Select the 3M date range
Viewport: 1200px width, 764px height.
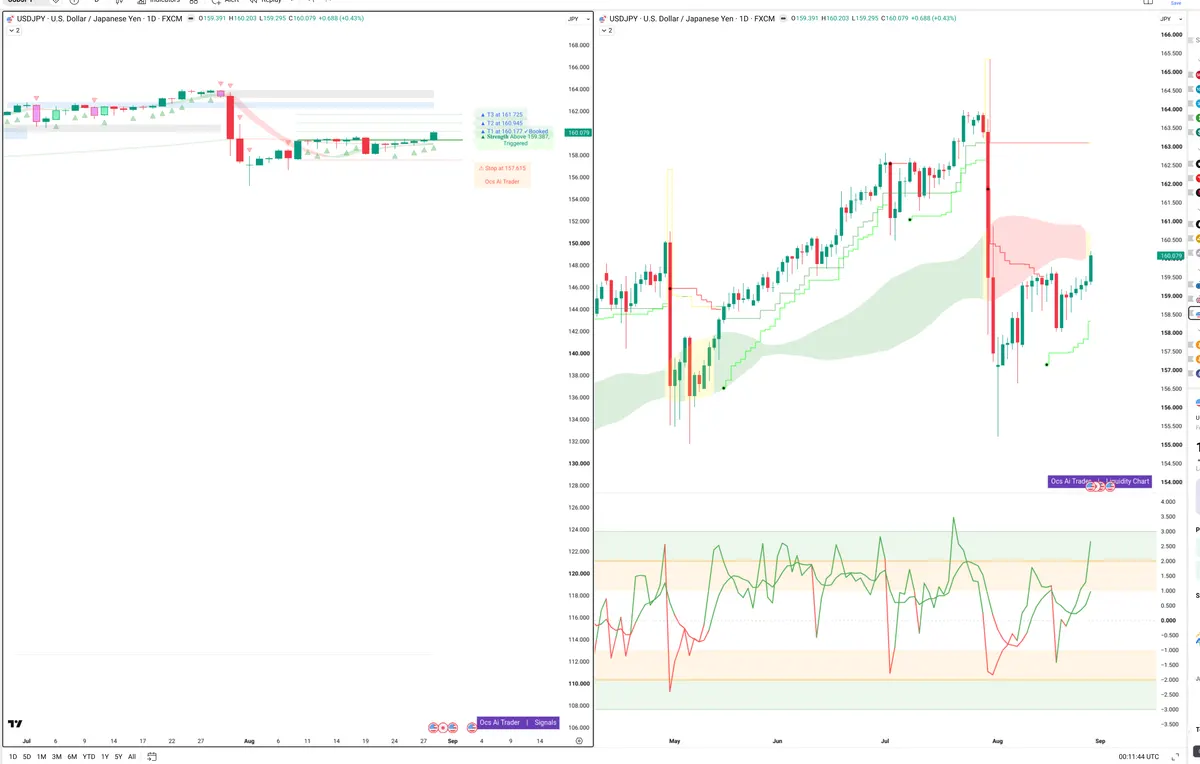tap(56, 757)
